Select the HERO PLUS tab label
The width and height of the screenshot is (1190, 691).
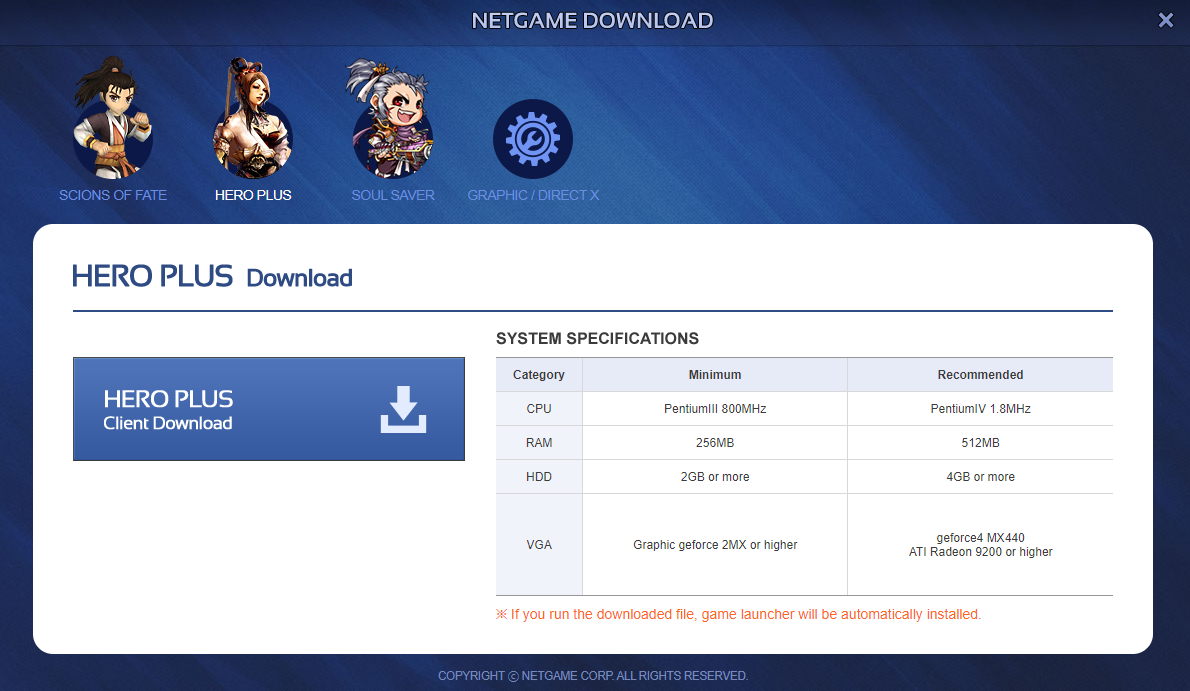click(x=253, y=195)
